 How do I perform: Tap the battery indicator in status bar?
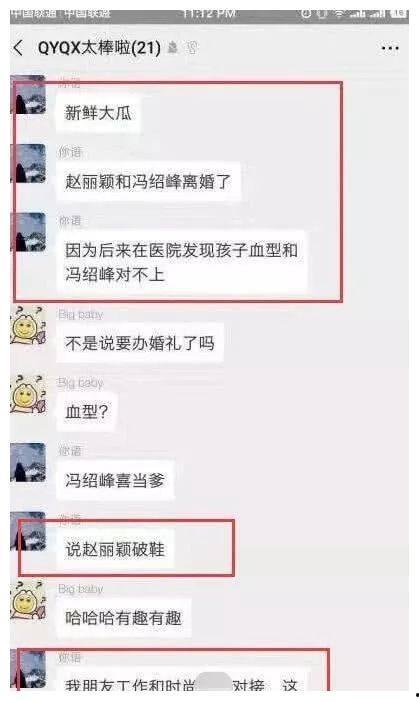coord(399,14)
